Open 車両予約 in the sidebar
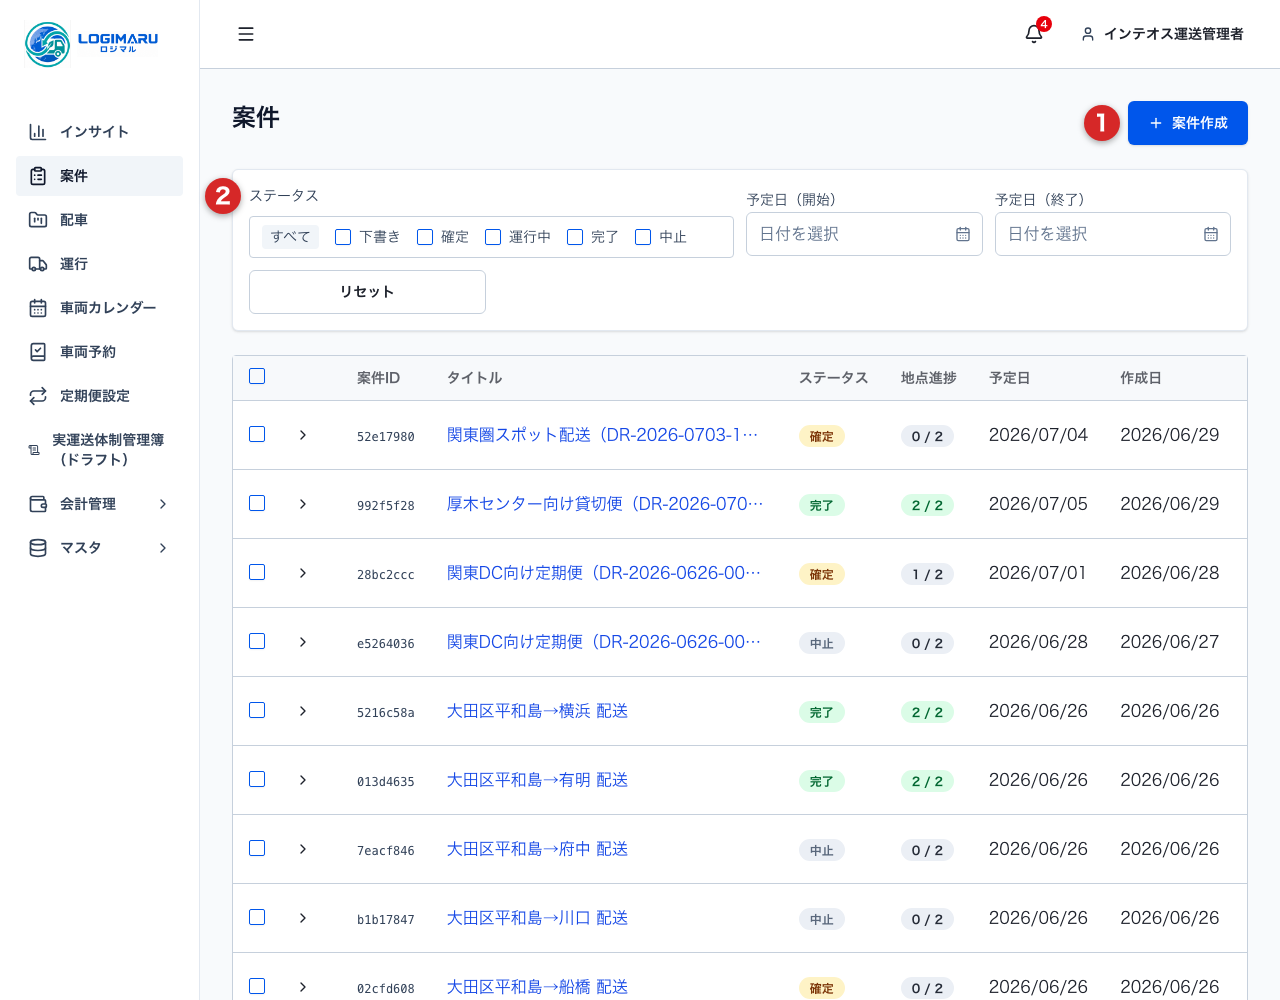 99,352
